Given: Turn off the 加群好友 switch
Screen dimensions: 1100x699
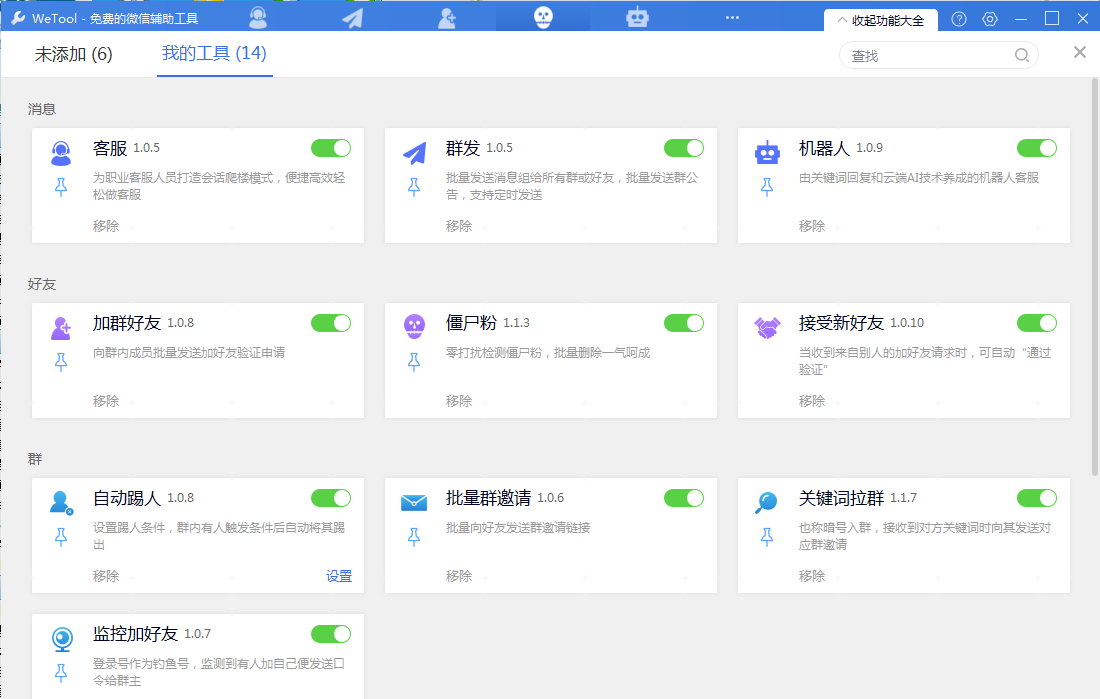Looking at the screenshot, I should pos(331,323).
